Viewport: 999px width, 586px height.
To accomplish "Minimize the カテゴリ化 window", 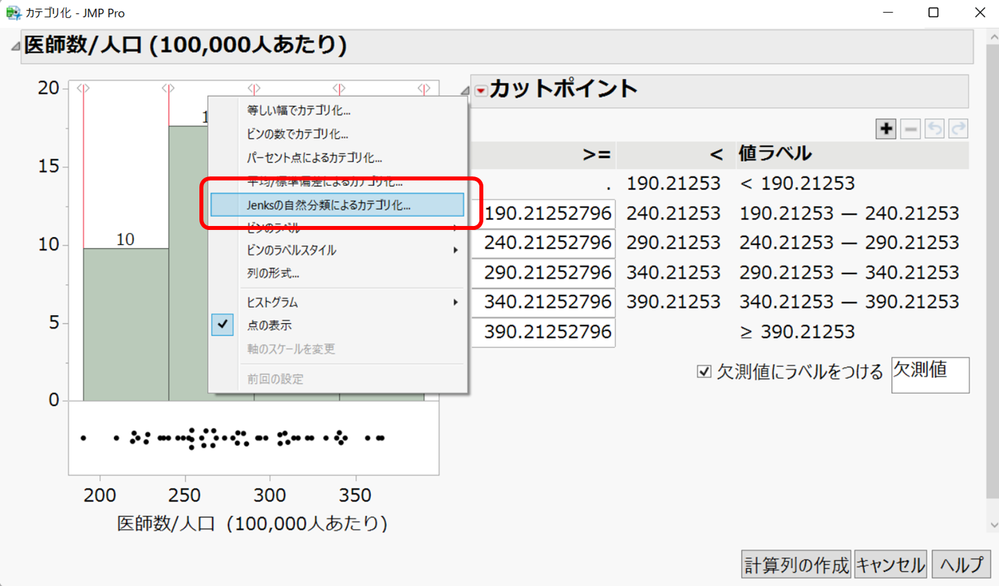I will (888, 13).
